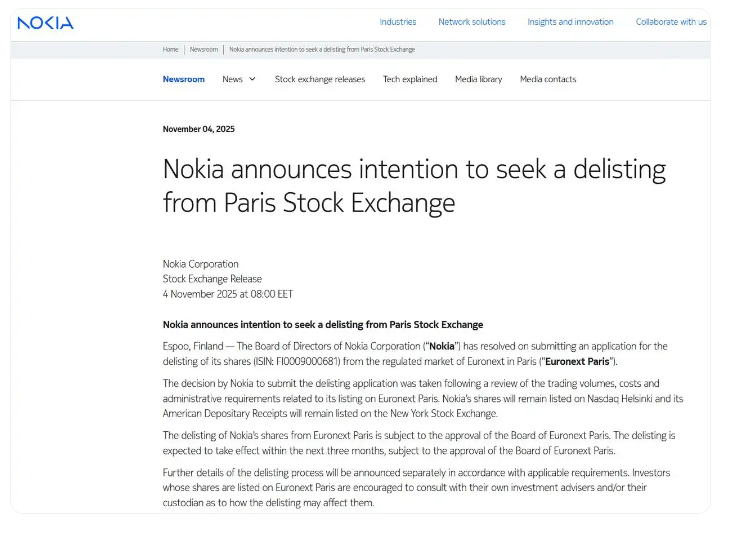
Task: Switch to Tech explained
Action: tap(410, 79)
